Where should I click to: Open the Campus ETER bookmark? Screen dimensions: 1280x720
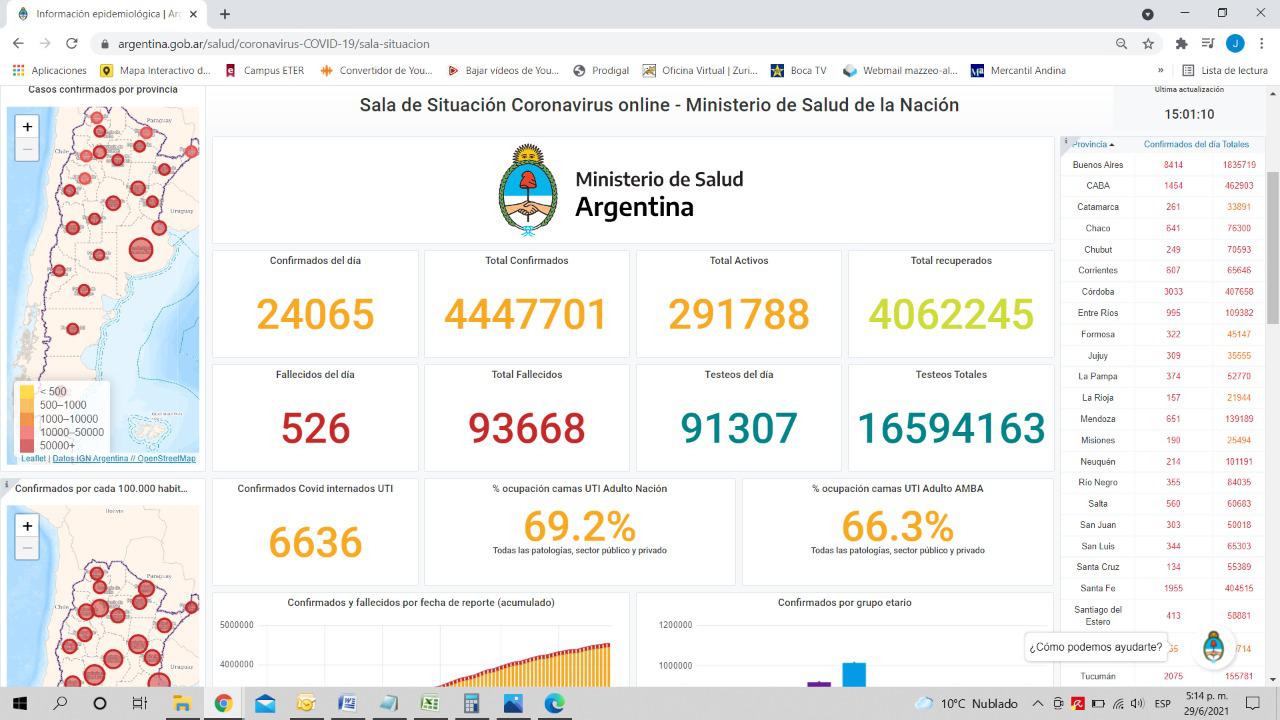click(264, 71)
